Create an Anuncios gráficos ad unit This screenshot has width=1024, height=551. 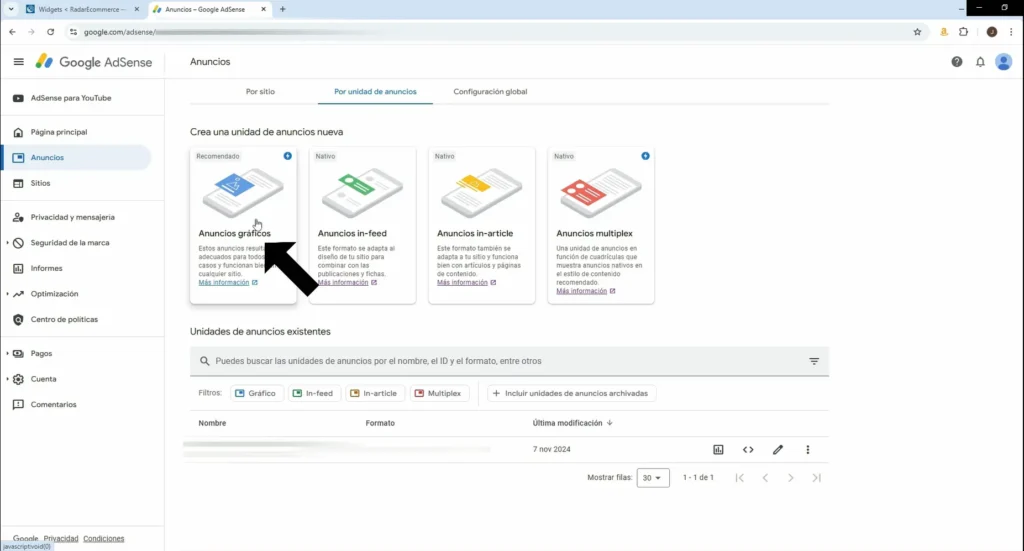243,225
